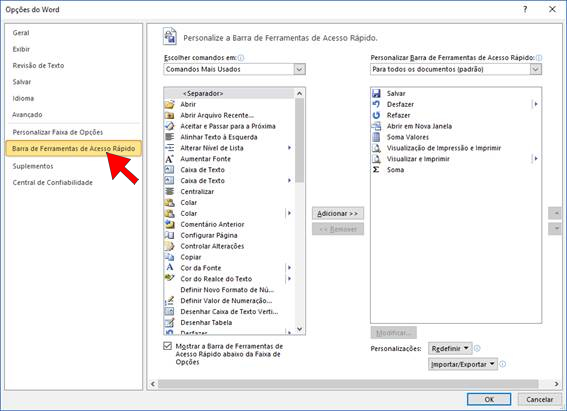Click commands list scrollbar up arrow
567x411 pixels.
point(299,94)
